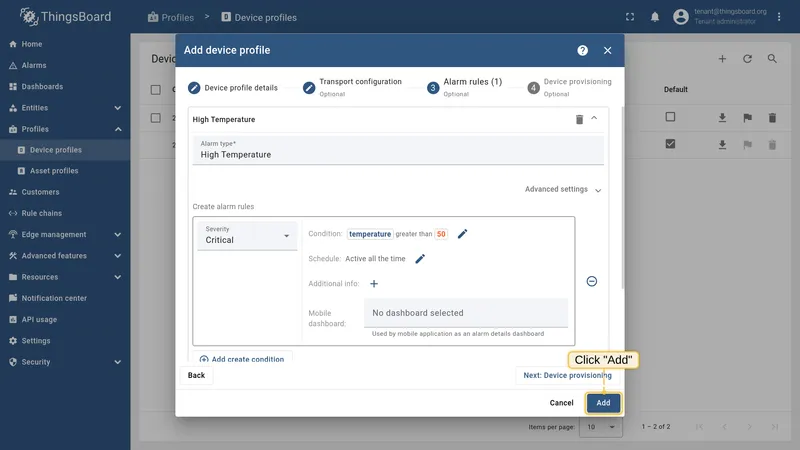Click the Profiles breadcrumb

click(x=171, y=17)
